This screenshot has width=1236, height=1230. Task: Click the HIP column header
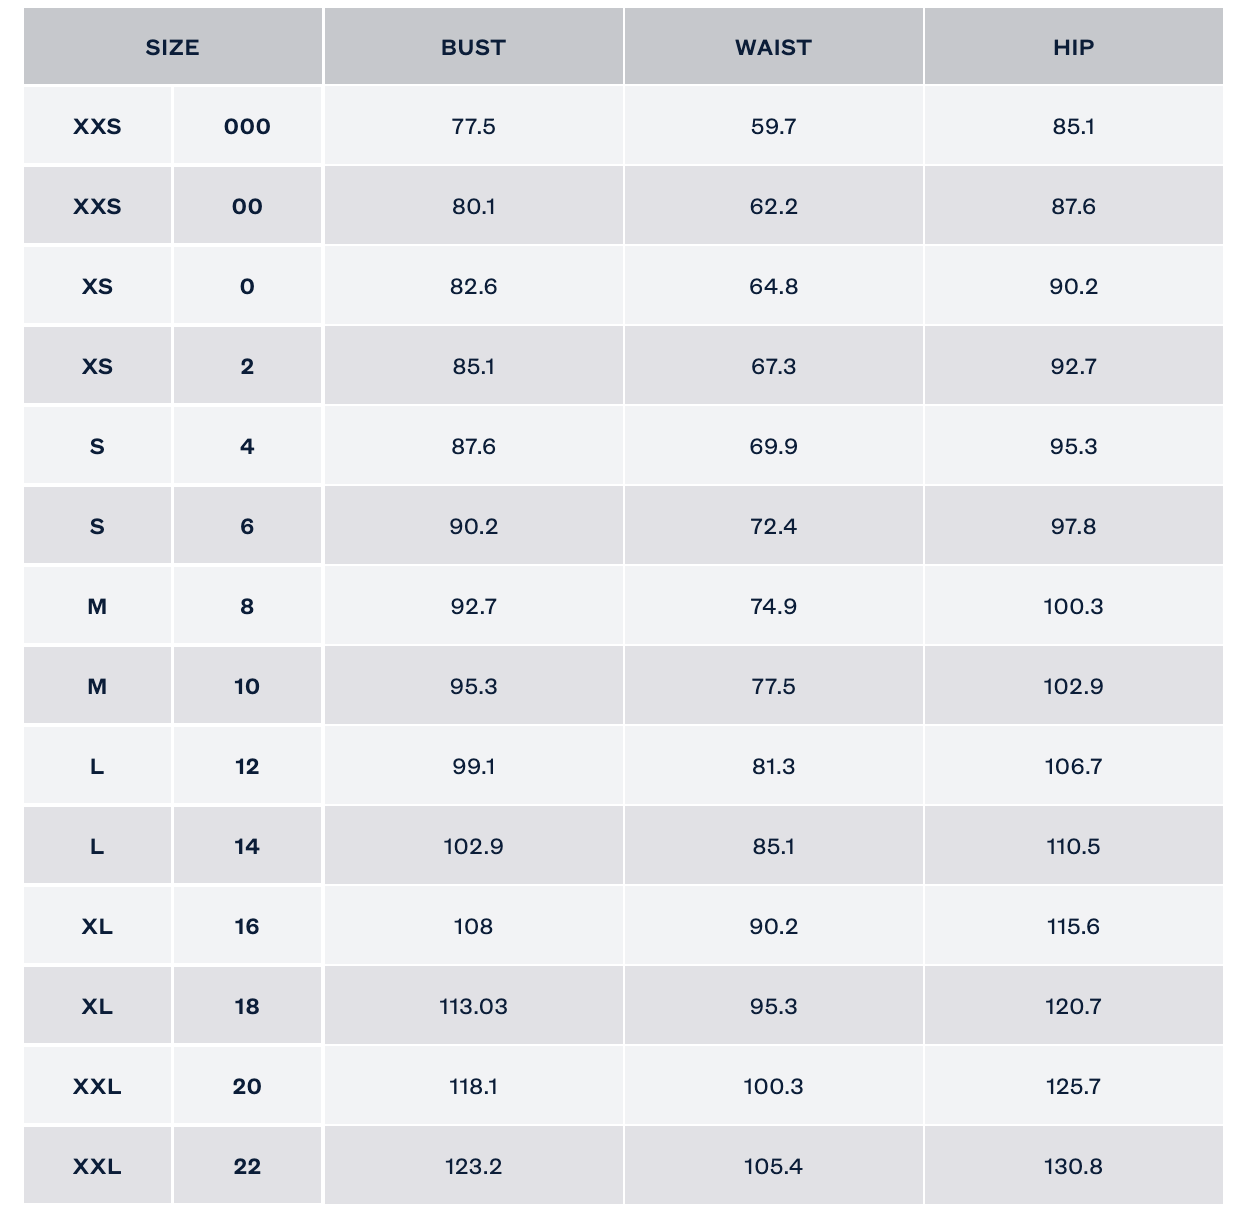[x=1073, y=47]
